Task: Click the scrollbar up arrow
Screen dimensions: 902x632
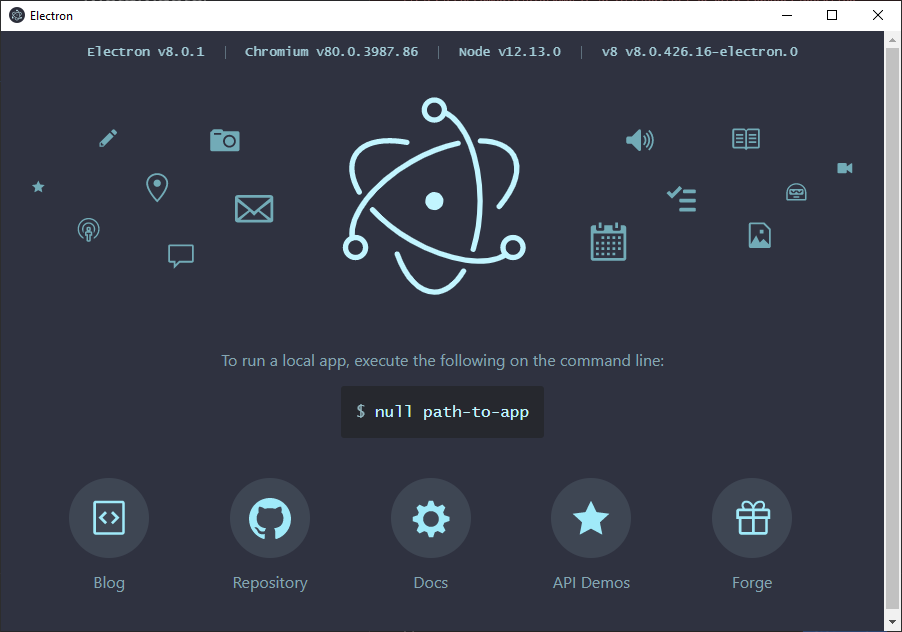Action: coord(892,40)
